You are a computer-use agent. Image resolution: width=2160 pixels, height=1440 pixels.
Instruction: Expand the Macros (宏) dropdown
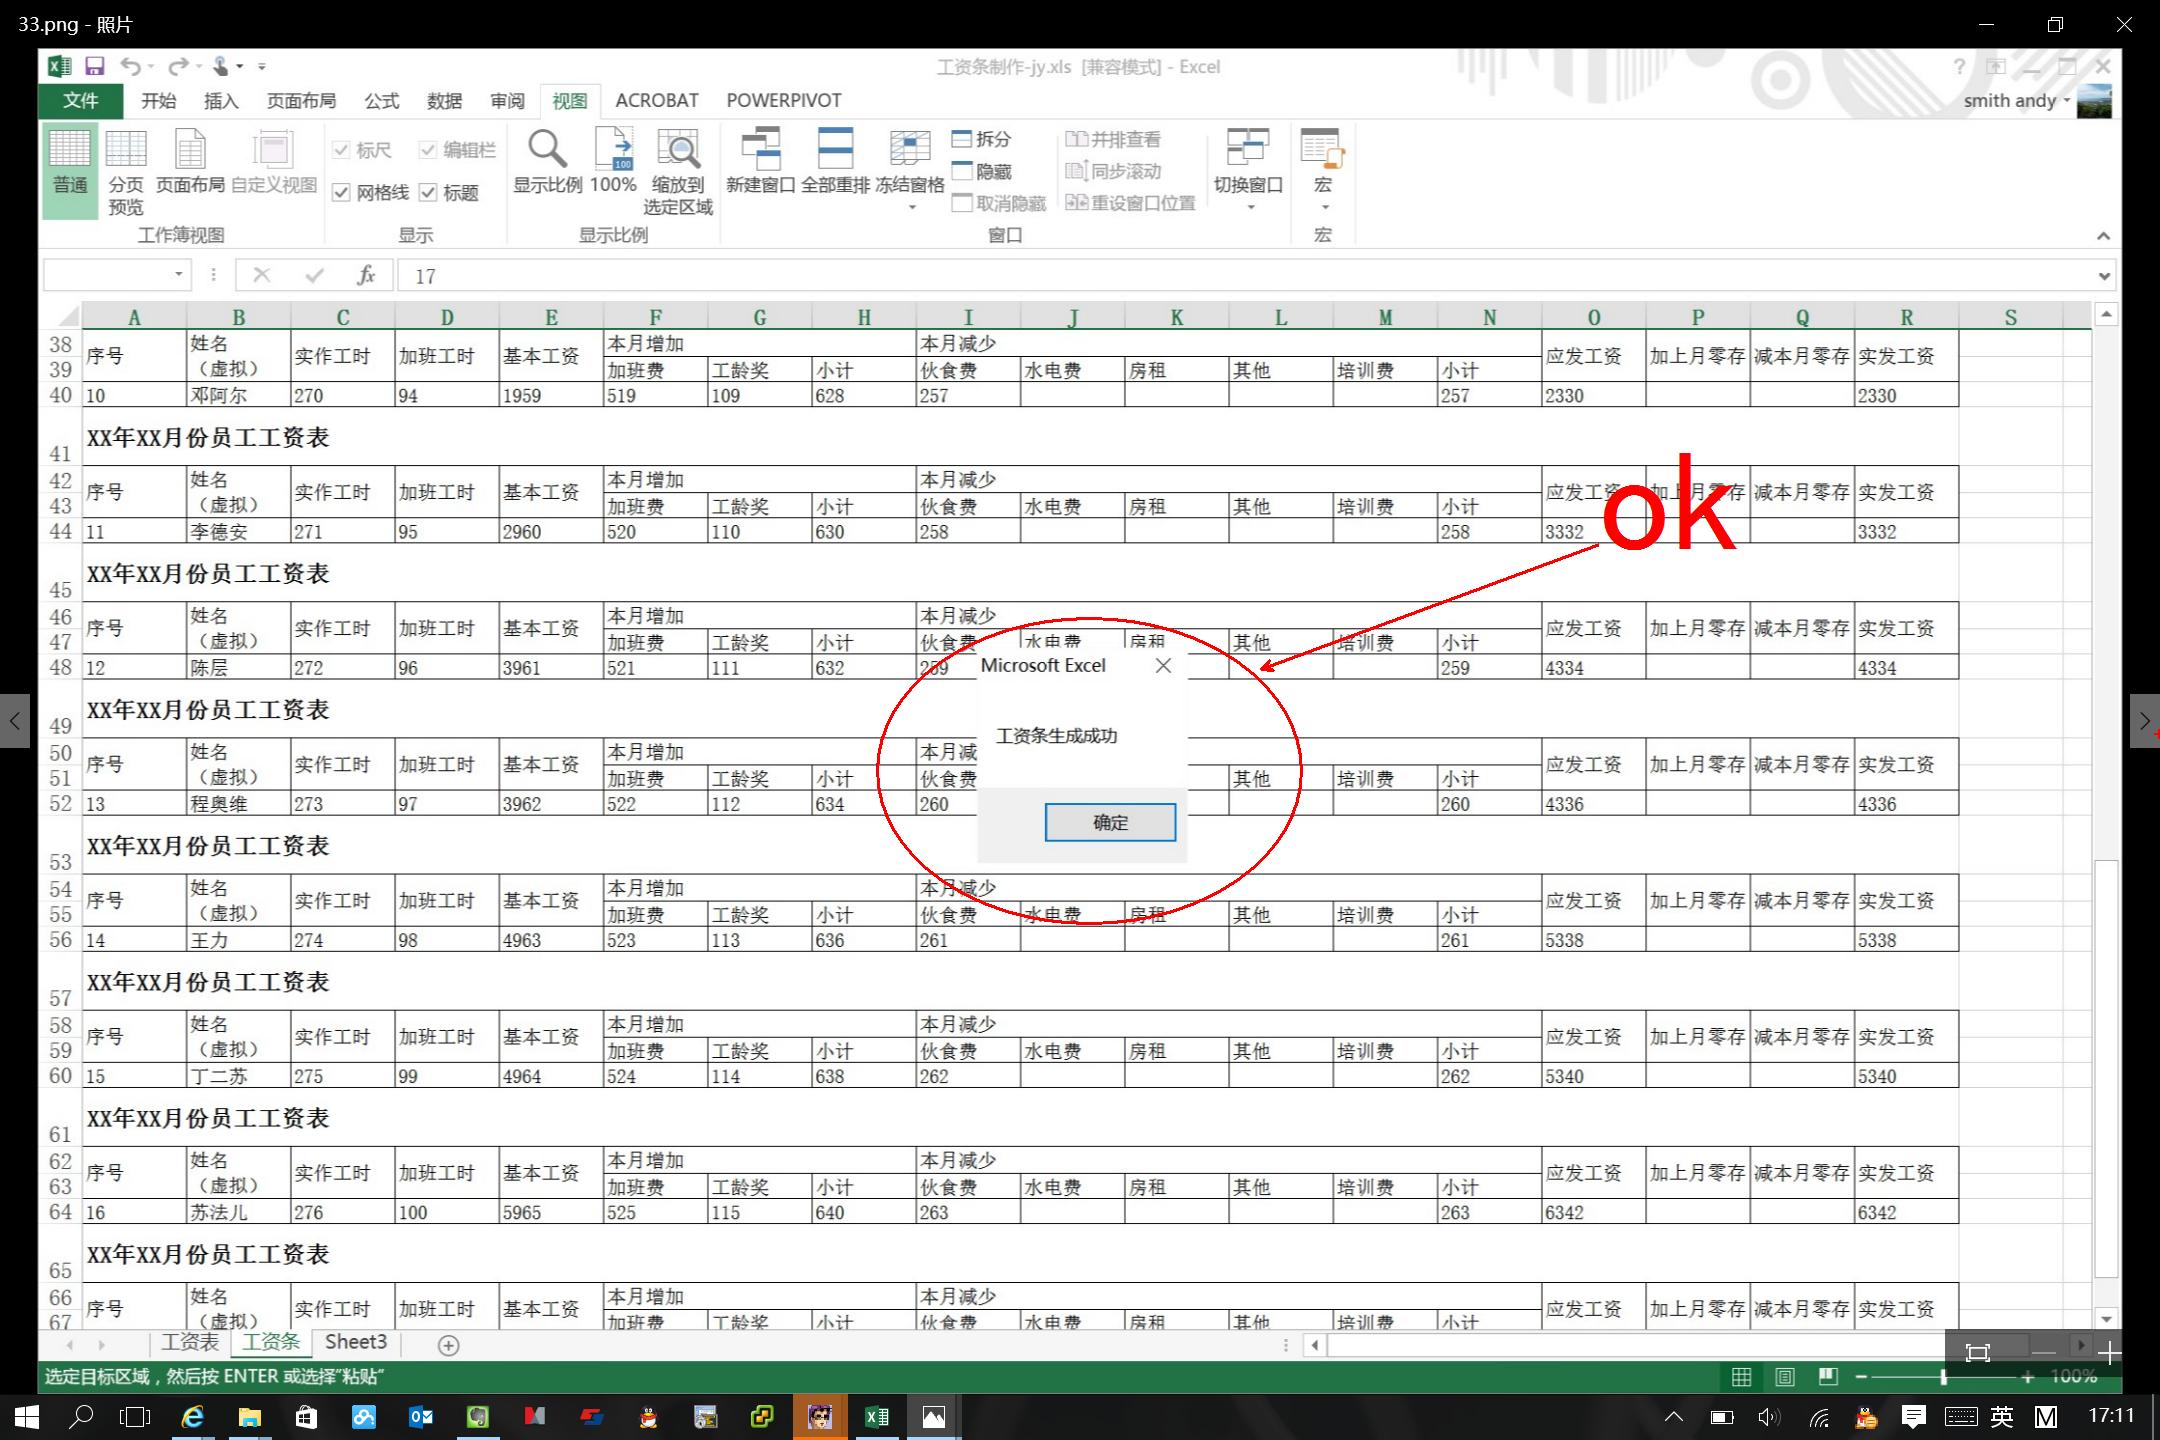(1324, 207)
